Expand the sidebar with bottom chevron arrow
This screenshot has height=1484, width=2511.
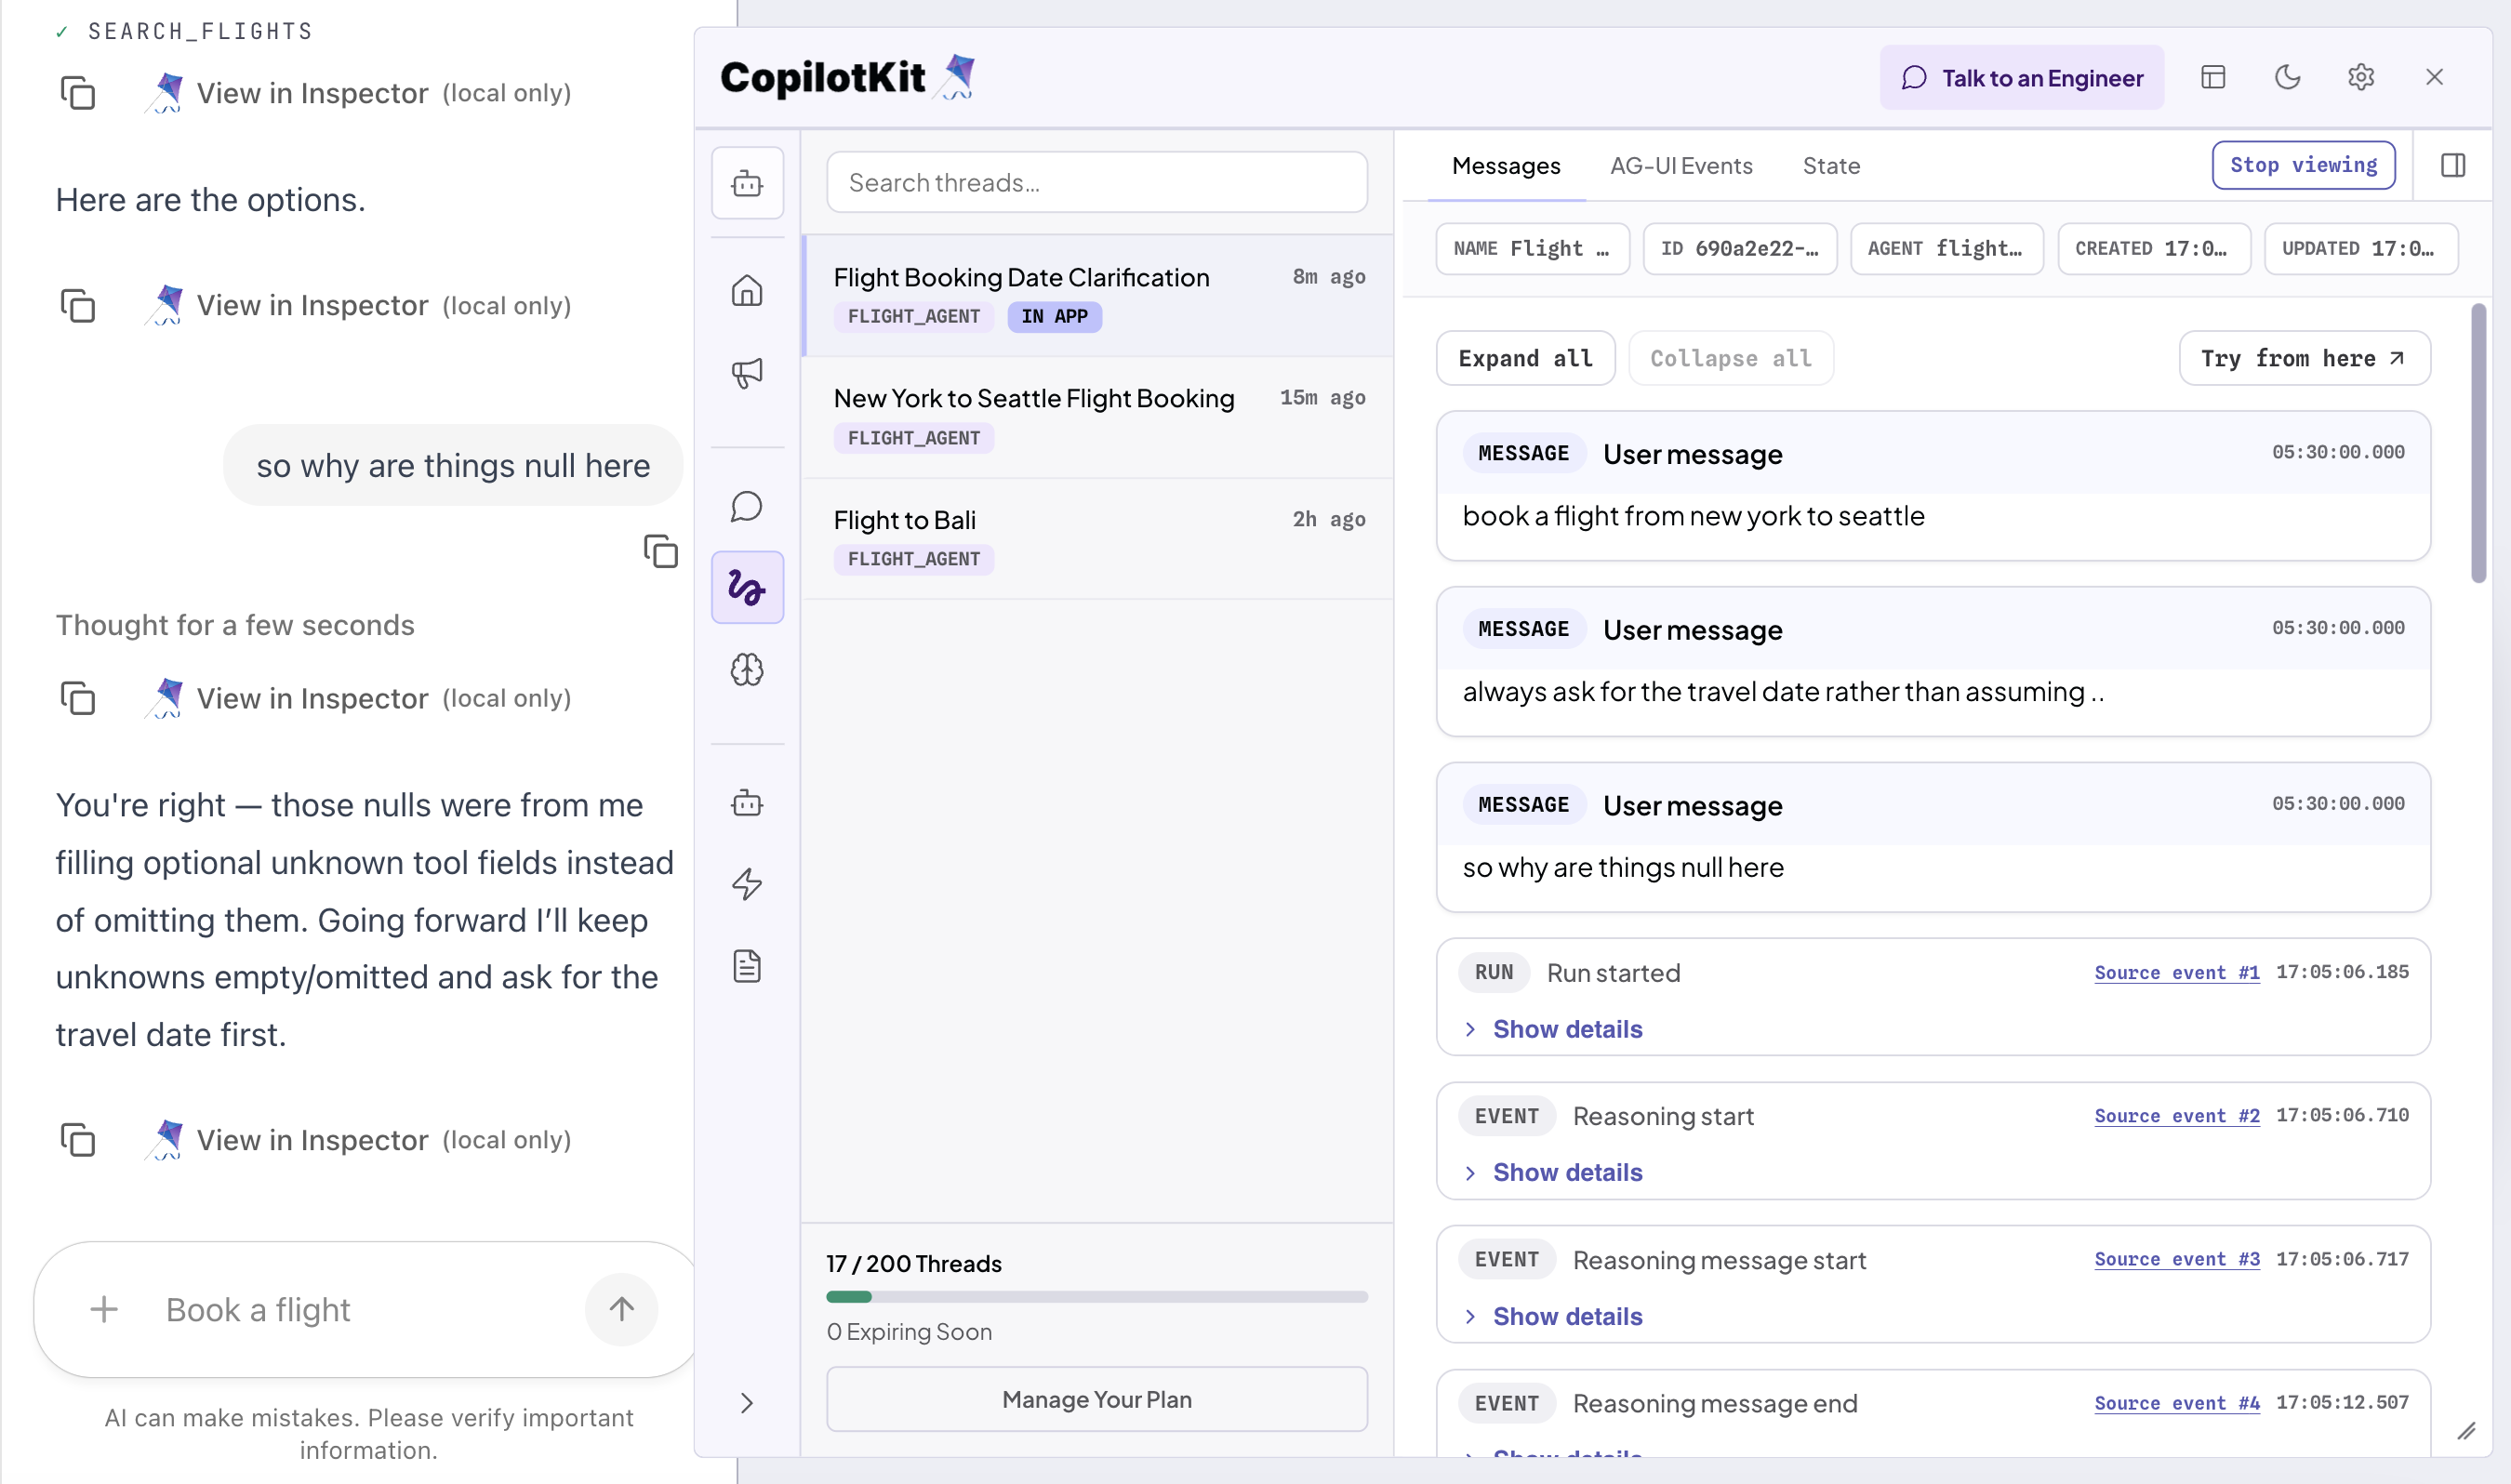click(x=747, y=1403)
